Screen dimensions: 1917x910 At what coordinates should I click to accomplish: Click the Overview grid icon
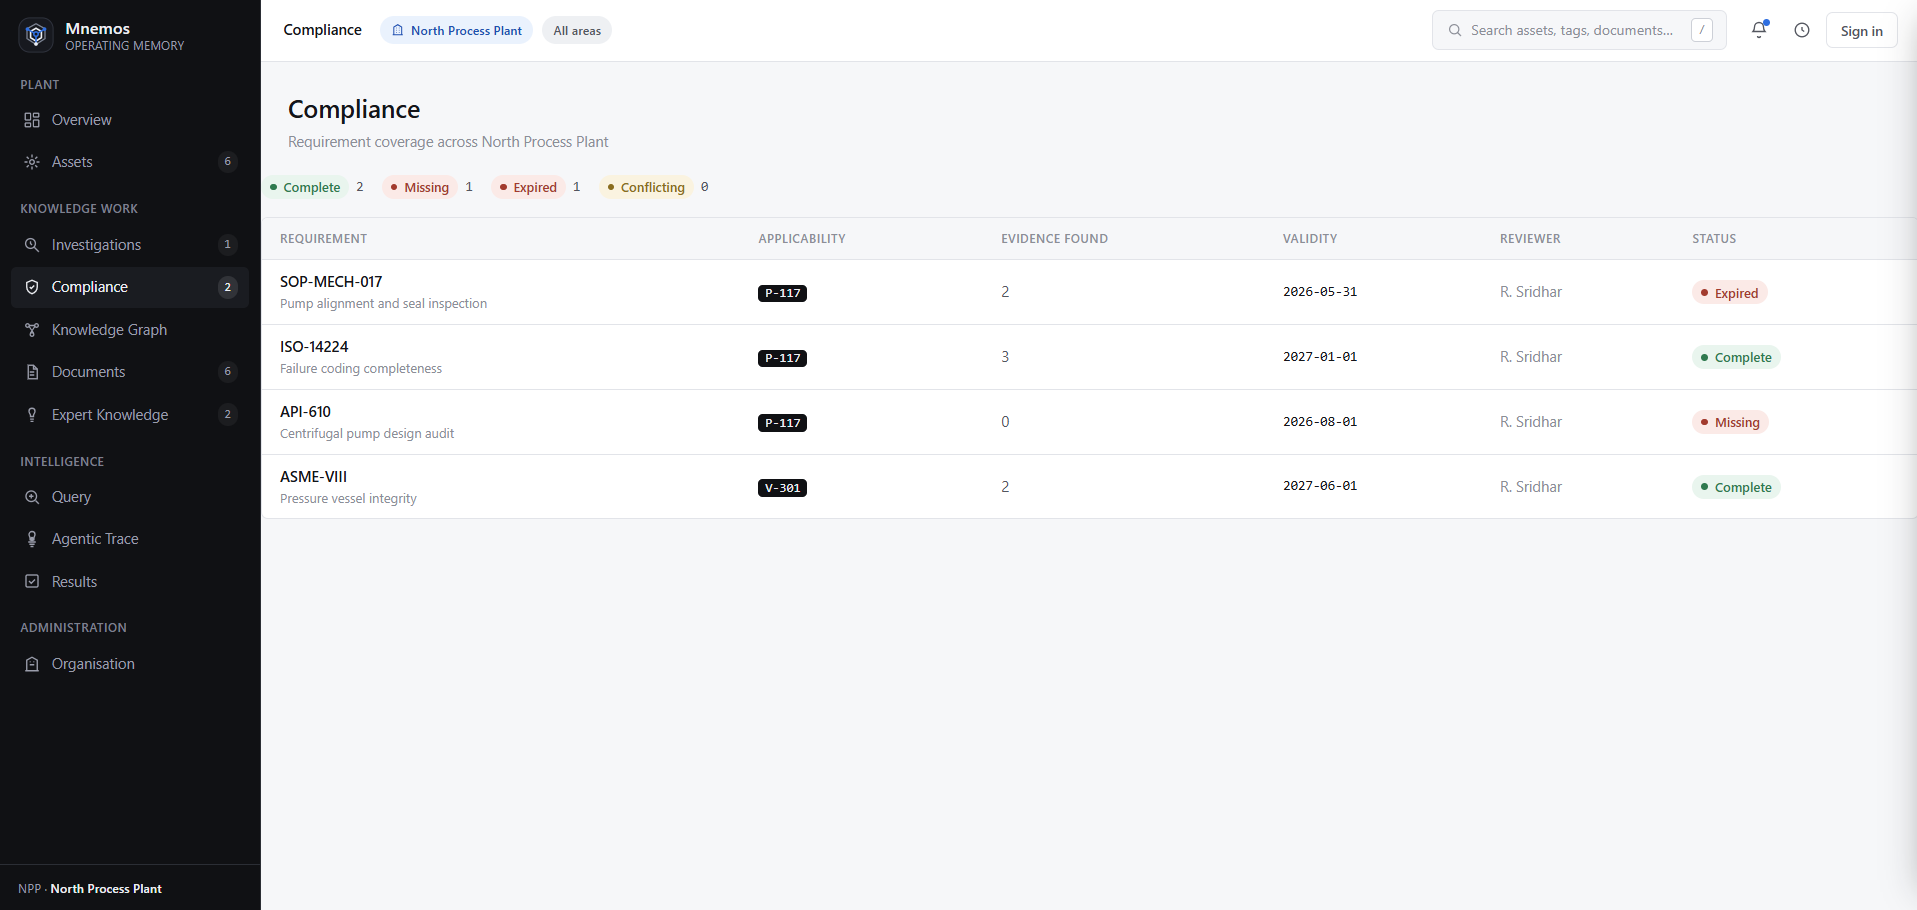tap(32, 120)
